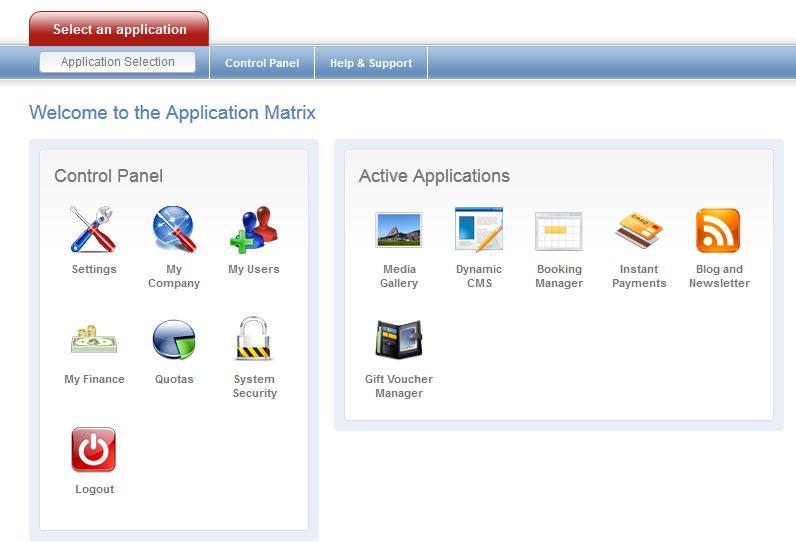Launch the Media Gallery application icon
The height and width of the screenshot is (542, 796).
pyautogui.click(x=399, y=230)
